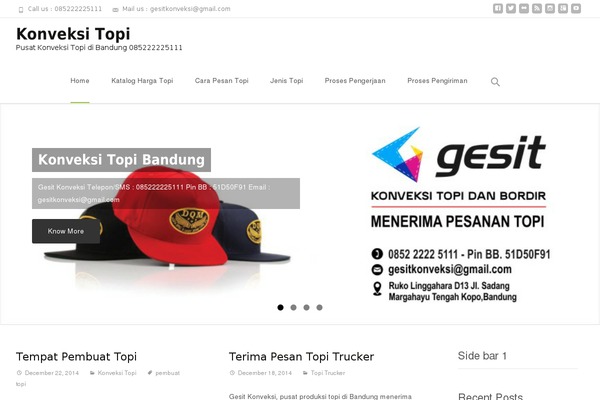Click the Flickr social icon
Image resolution: width=600 pixels, height=400 pixels.
coord(524,8)
